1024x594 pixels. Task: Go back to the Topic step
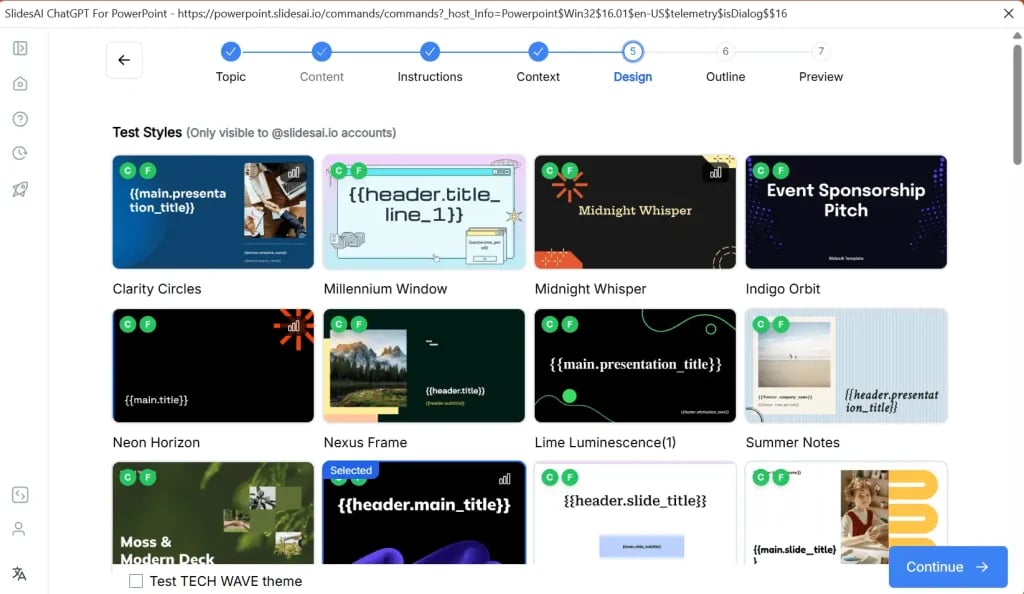[x=231, y=52]
